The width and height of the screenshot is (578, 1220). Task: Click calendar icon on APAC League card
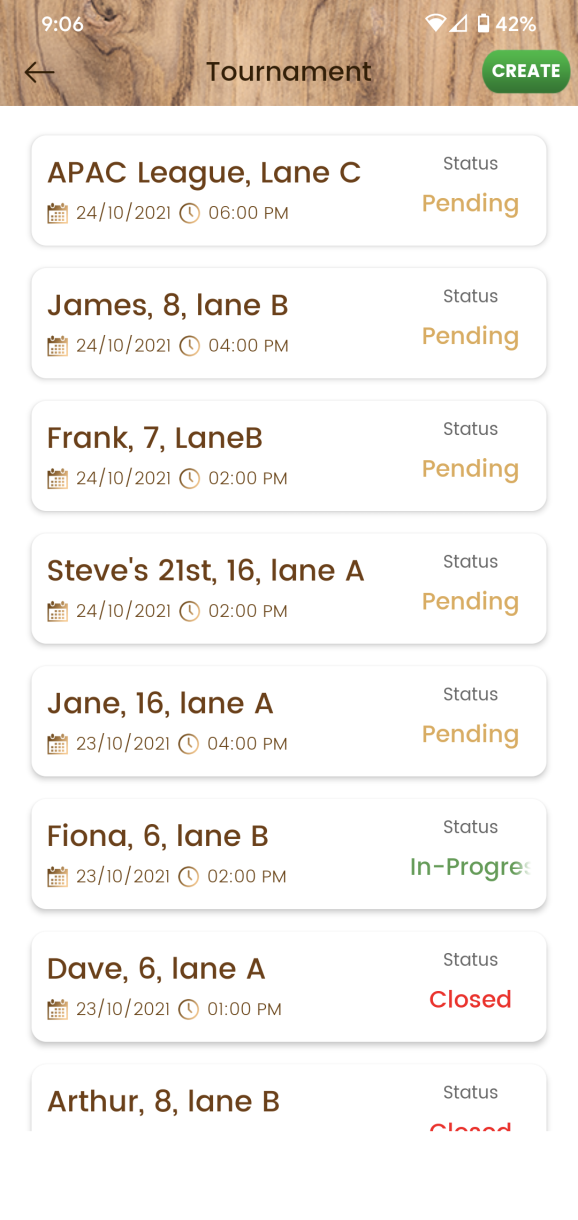tap(58, 213)
